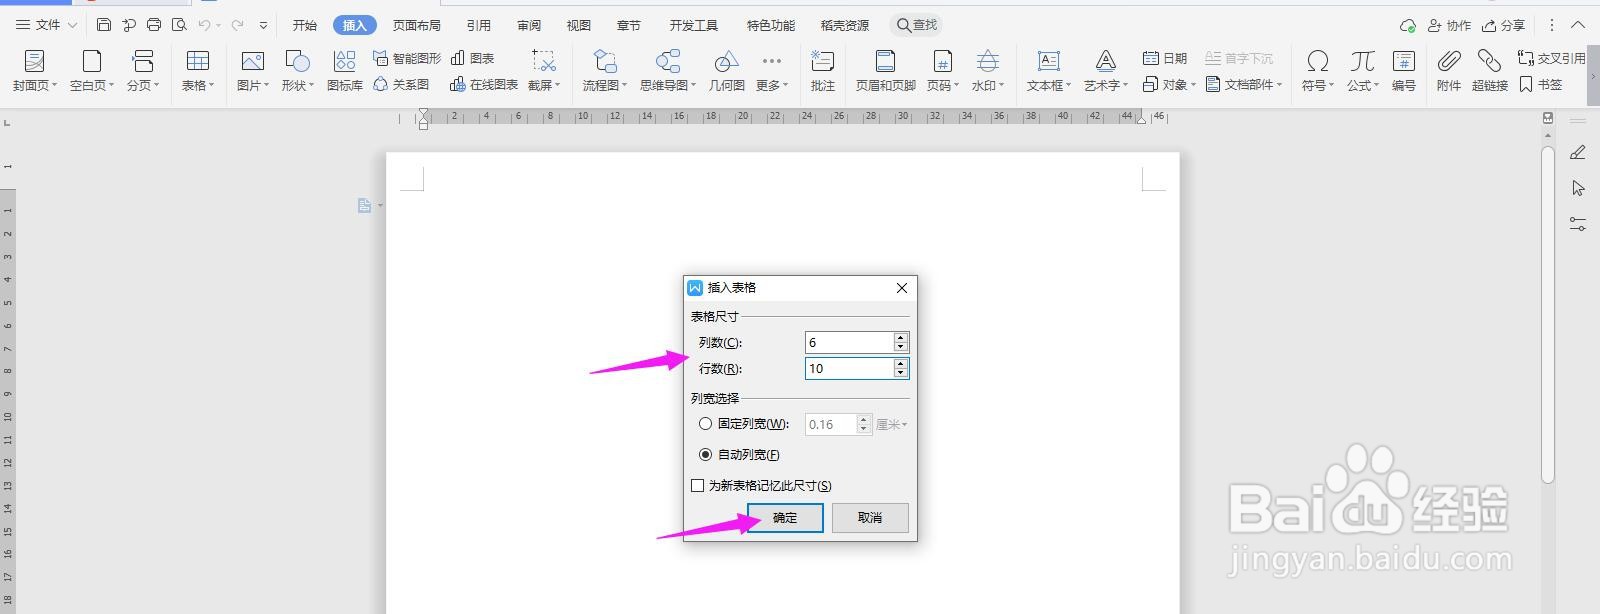The height and width of the screenshot is (614, 1600).
Task: Add a comment with 批注
Action: (x=823, y=71)
